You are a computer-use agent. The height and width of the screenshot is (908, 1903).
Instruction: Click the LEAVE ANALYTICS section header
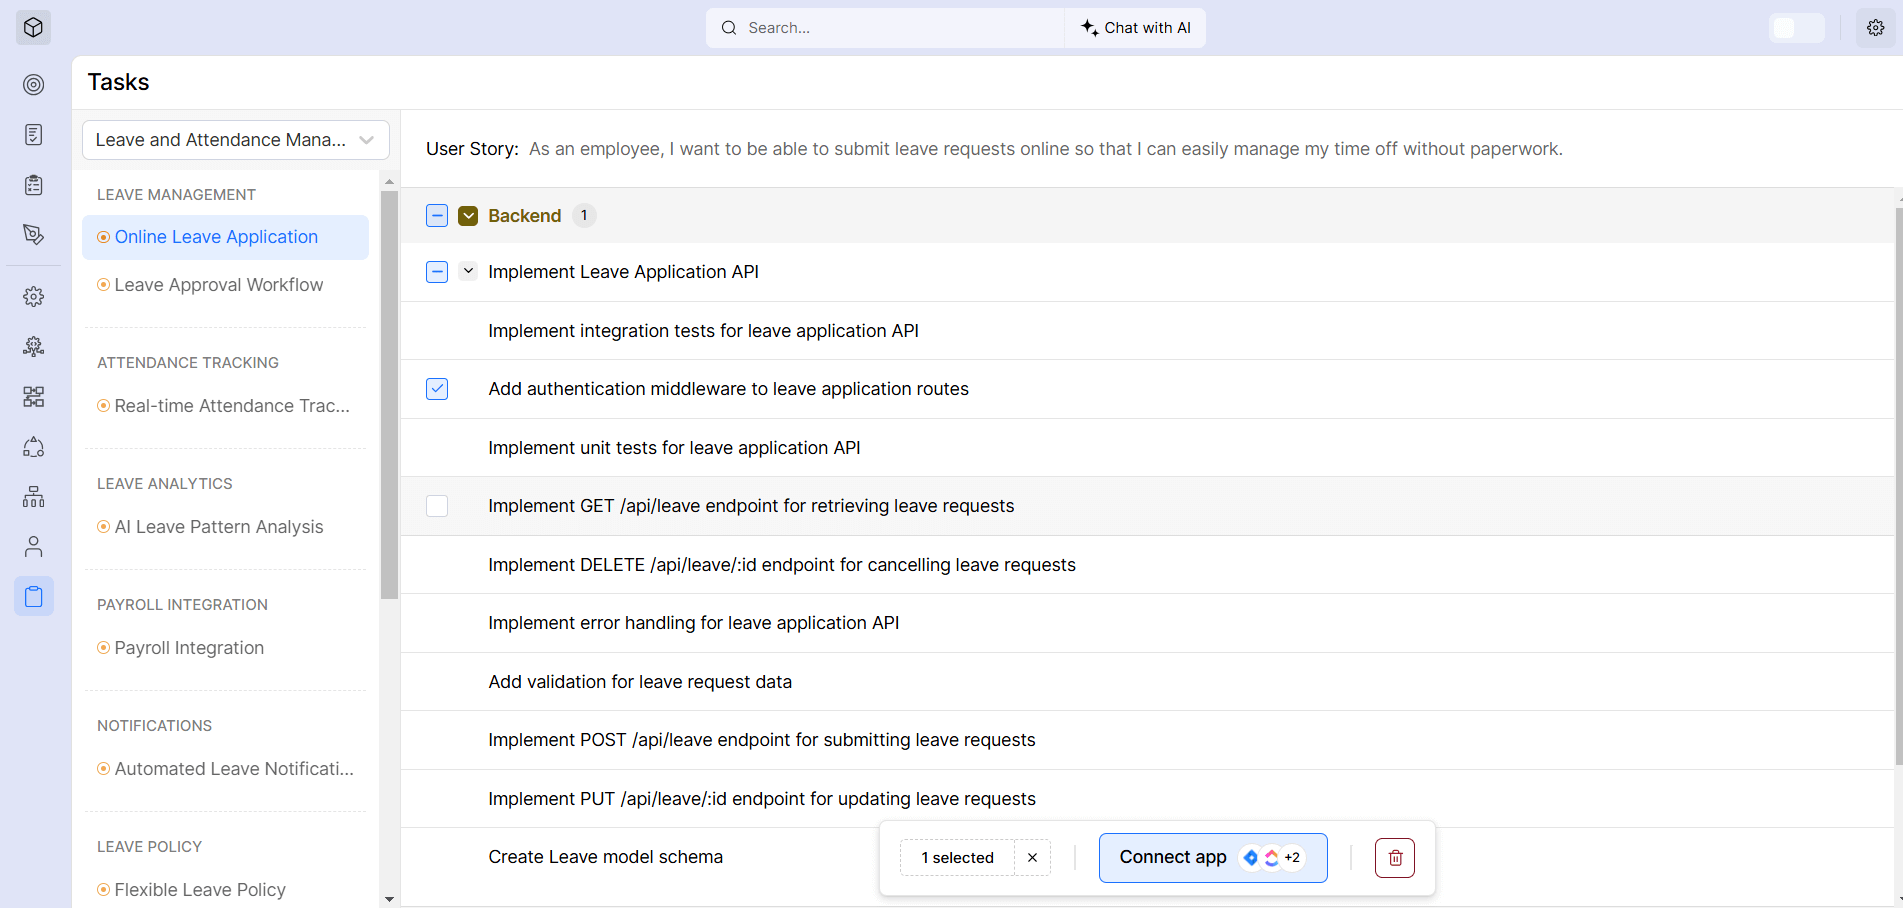pyautogui.click(x=165, y=484)
